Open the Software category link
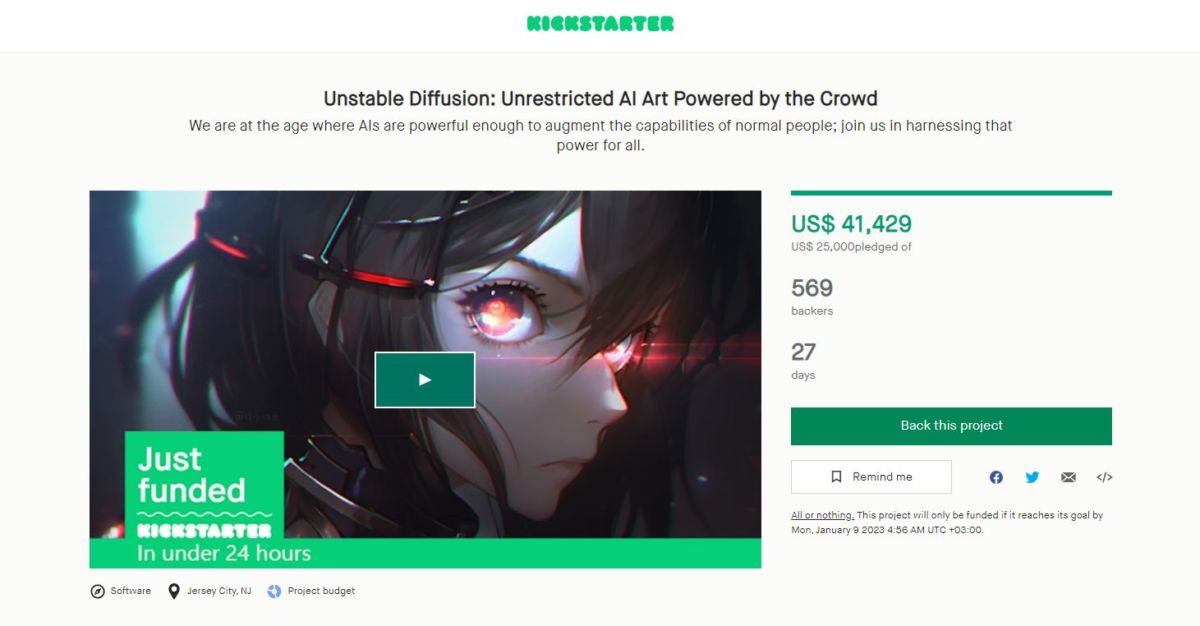This screenshot has width=1200, height=626. (x=131, y=591)
